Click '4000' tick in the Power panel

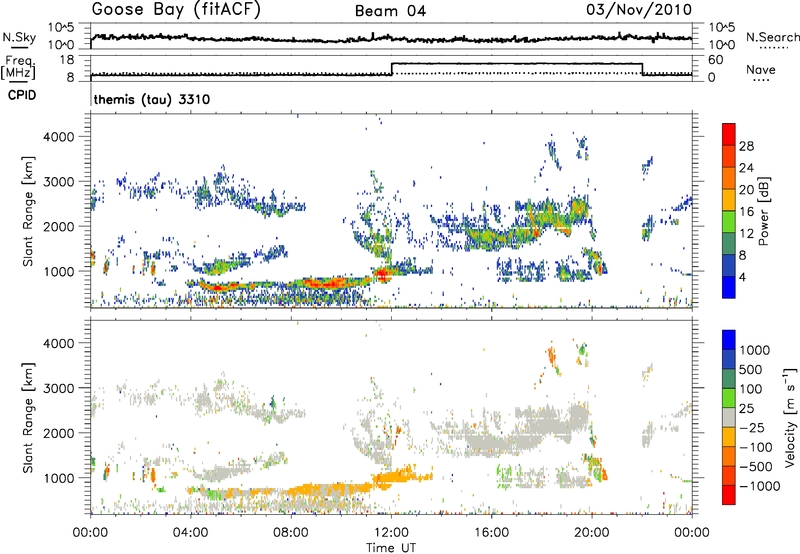point(58,137)
